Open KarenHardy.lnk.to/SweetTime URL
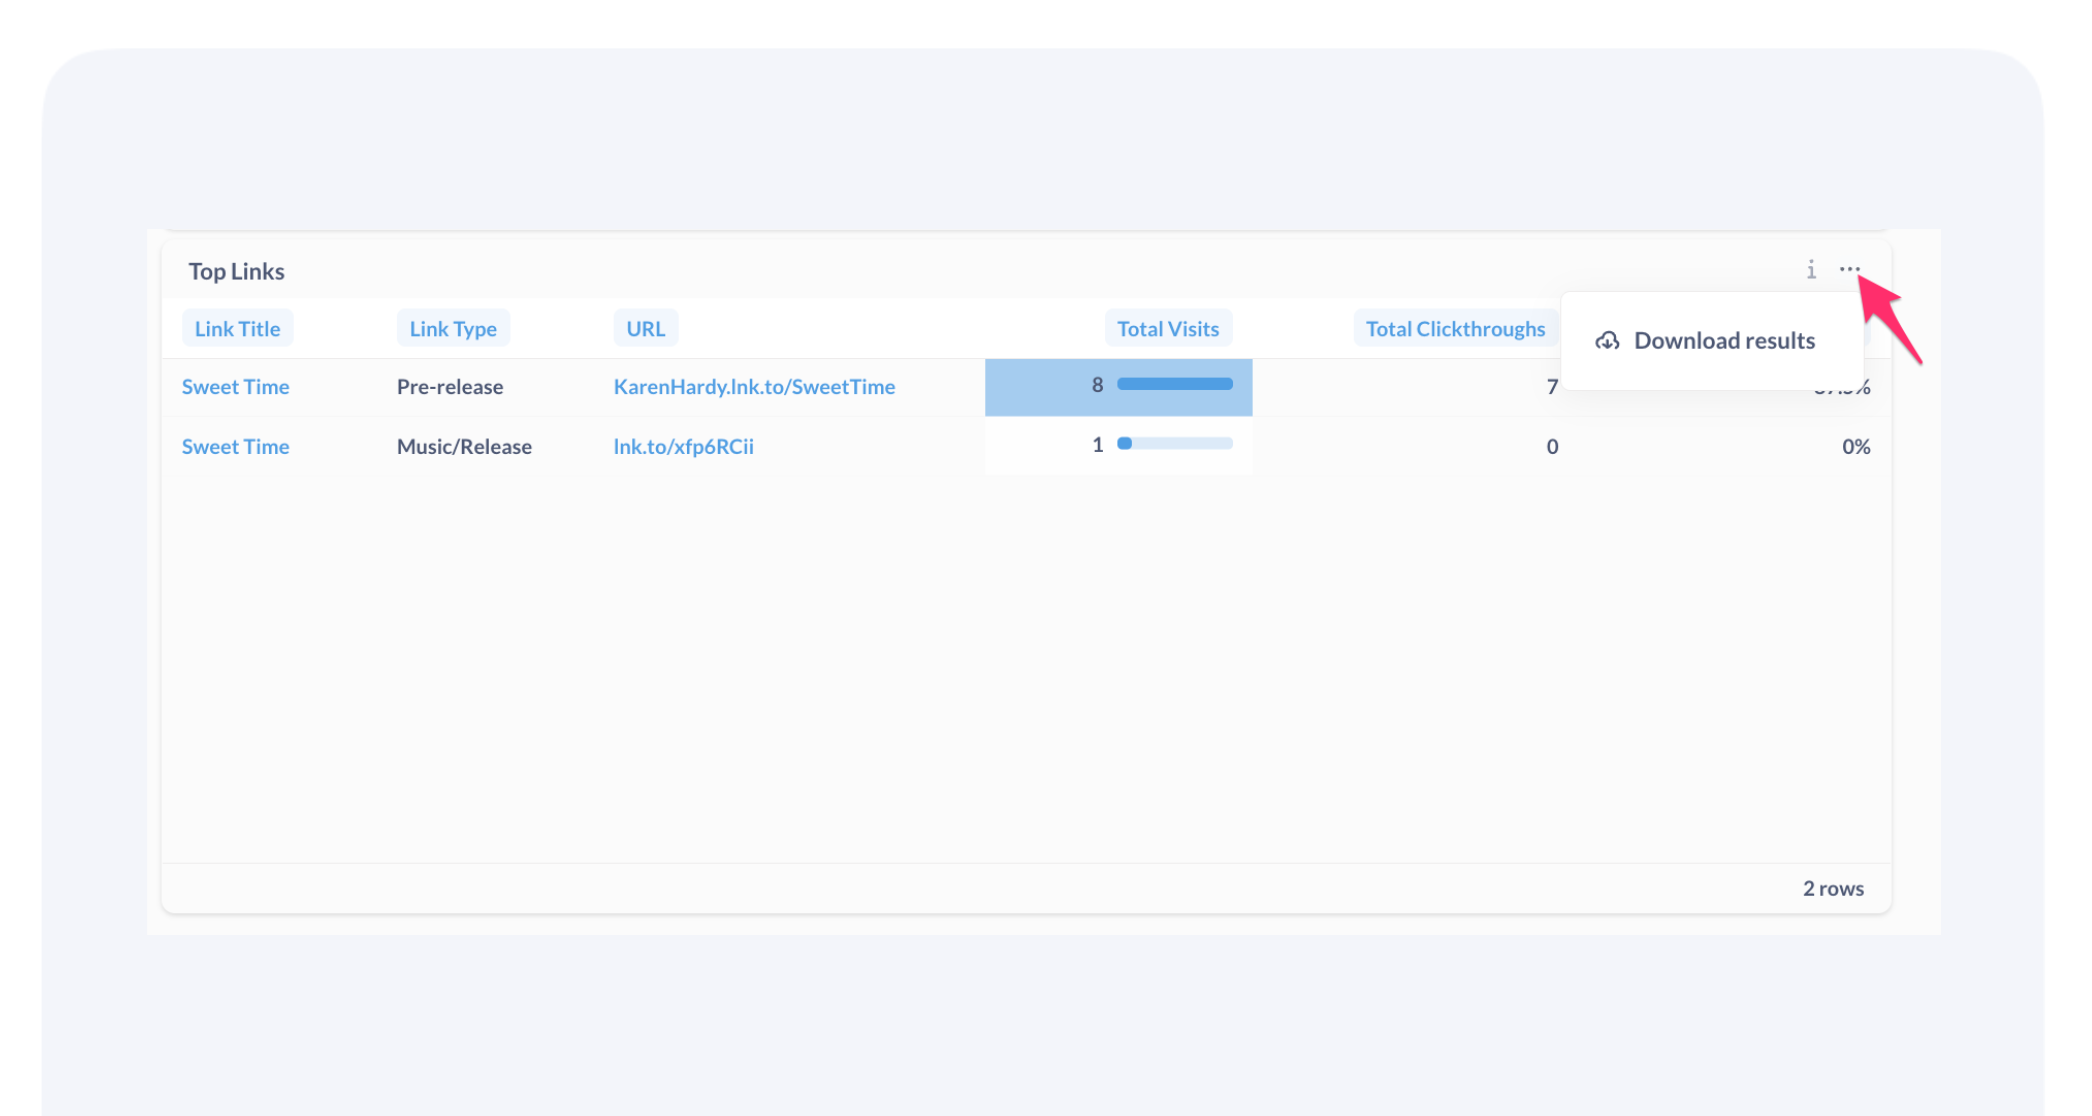Image resolution: width=2092 pixels, height=1116 pixels. [x=754, y=387]
